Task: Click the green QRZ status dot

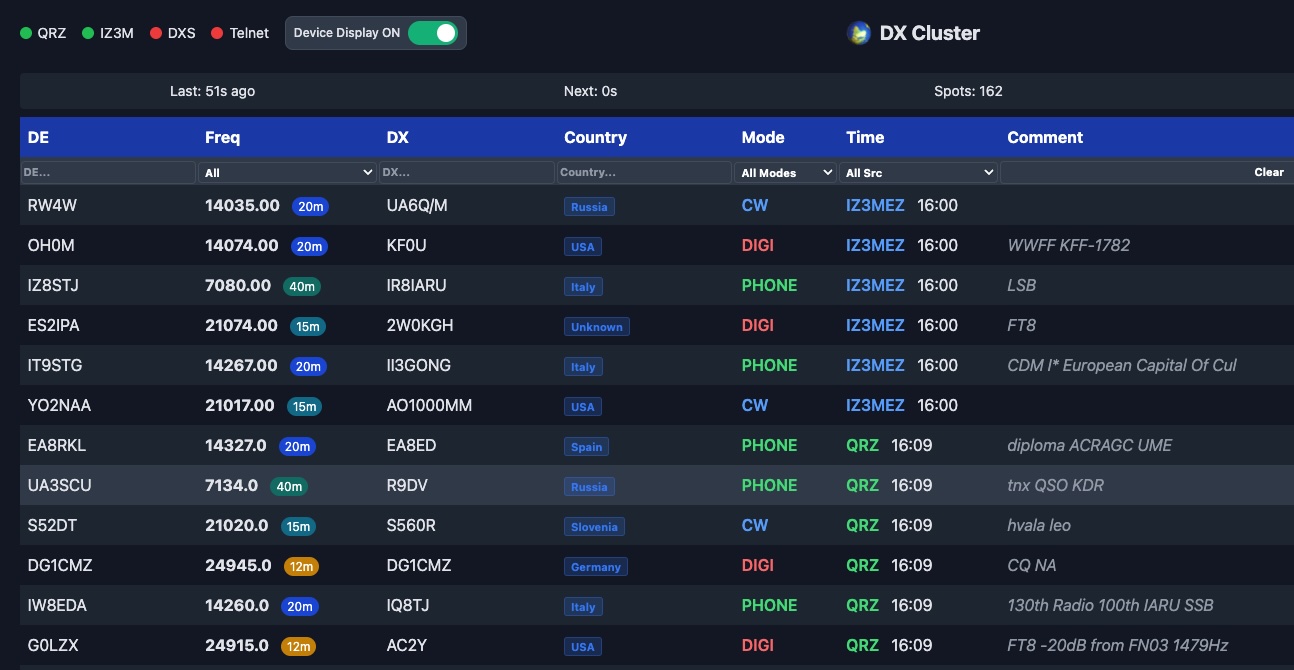Action: tap(26, 33)
